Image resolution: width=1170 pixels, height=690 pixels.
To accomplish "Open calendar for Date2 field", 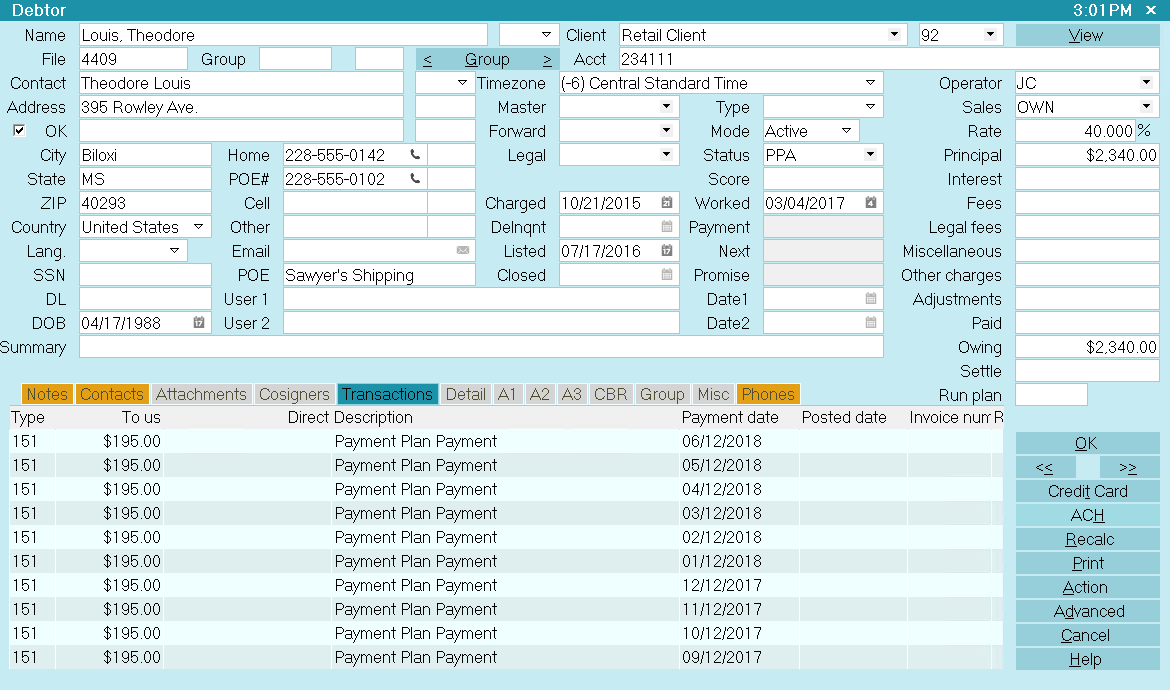I will [871, 323].
